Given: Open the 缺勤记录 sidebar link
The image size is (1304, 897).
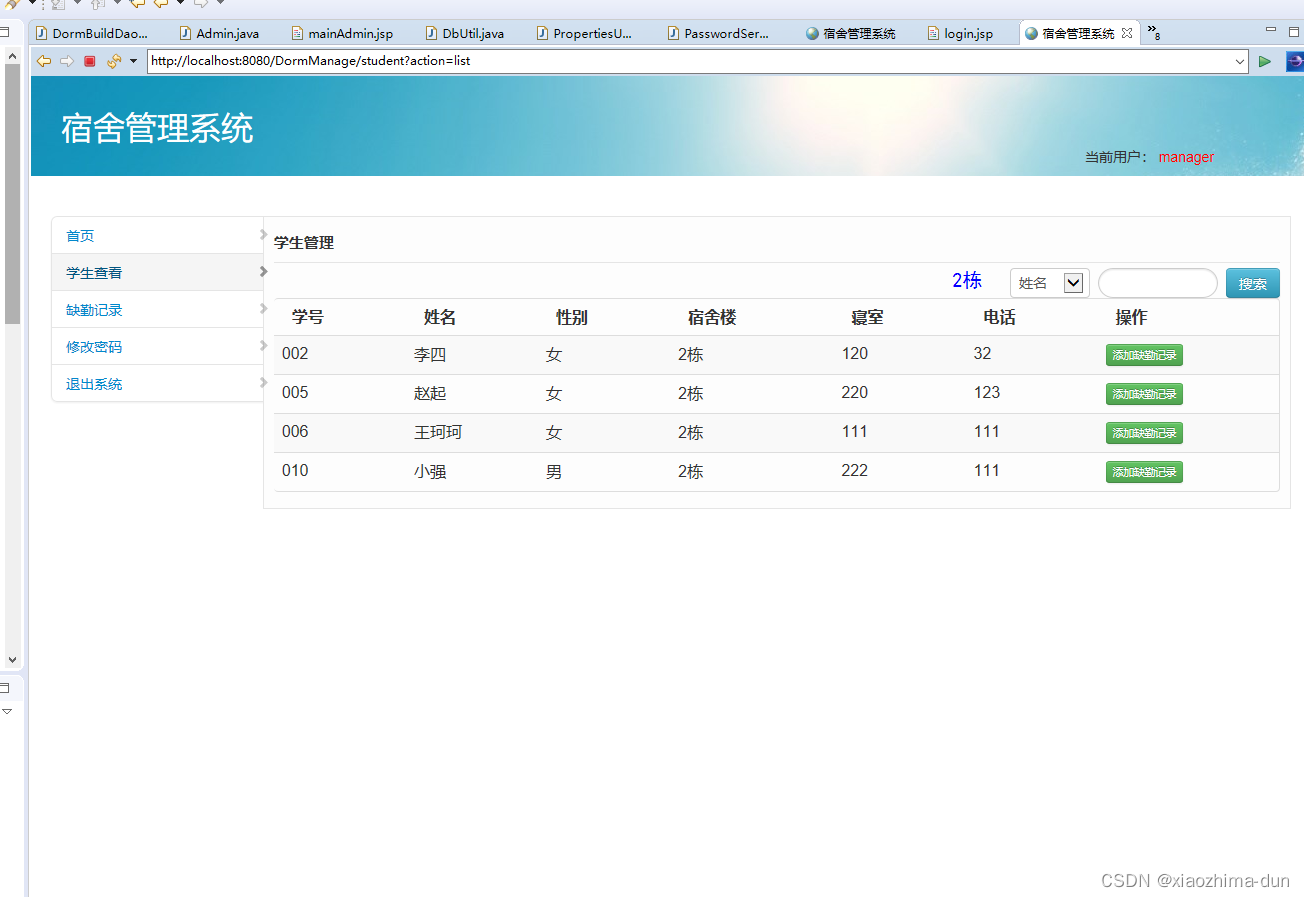Looking at the screenshot, I should 94,310.
